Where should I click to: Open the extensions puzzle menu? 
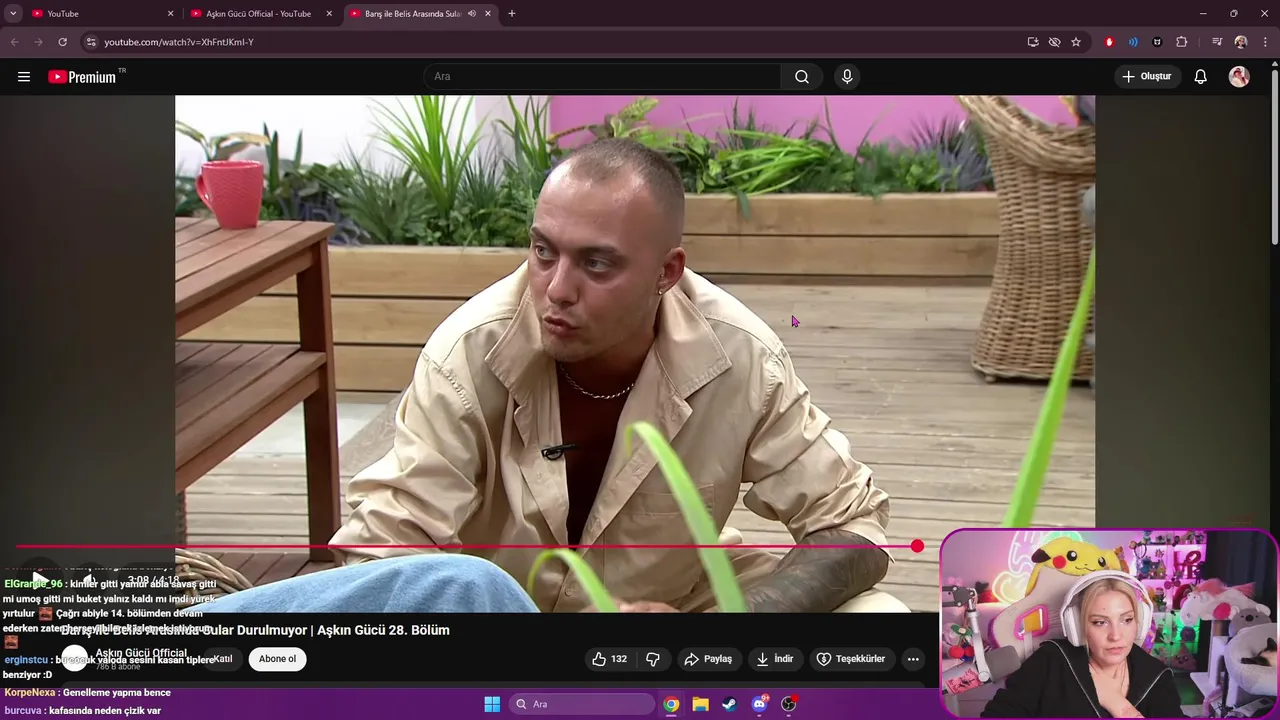(1182, 42)
